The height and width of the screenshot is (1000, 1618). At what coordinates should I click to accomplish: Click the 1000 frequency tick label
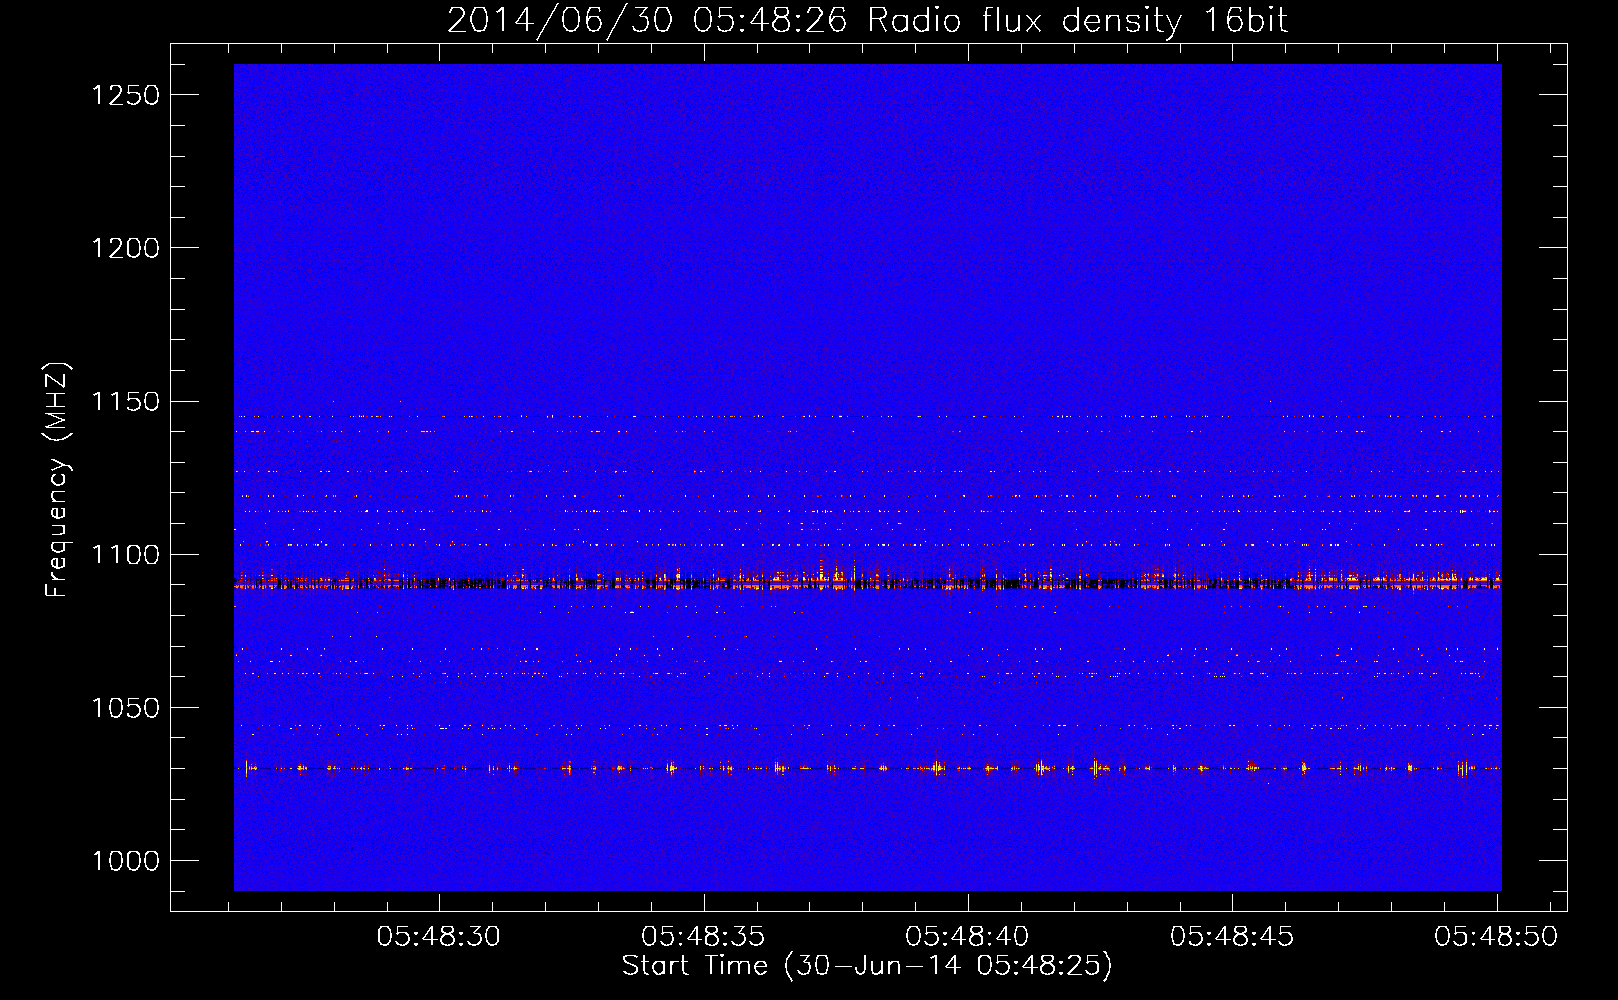pyautogui.click(x=125, y=861)
